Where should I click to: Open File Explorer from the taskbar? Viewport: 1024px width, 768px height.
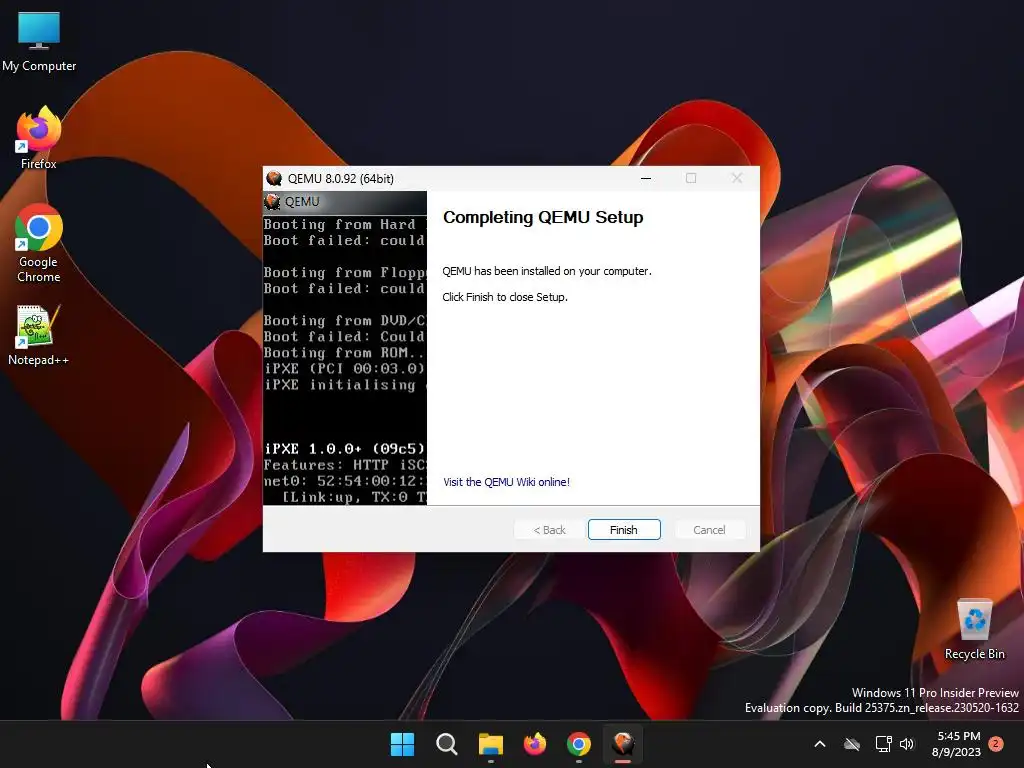490,744
